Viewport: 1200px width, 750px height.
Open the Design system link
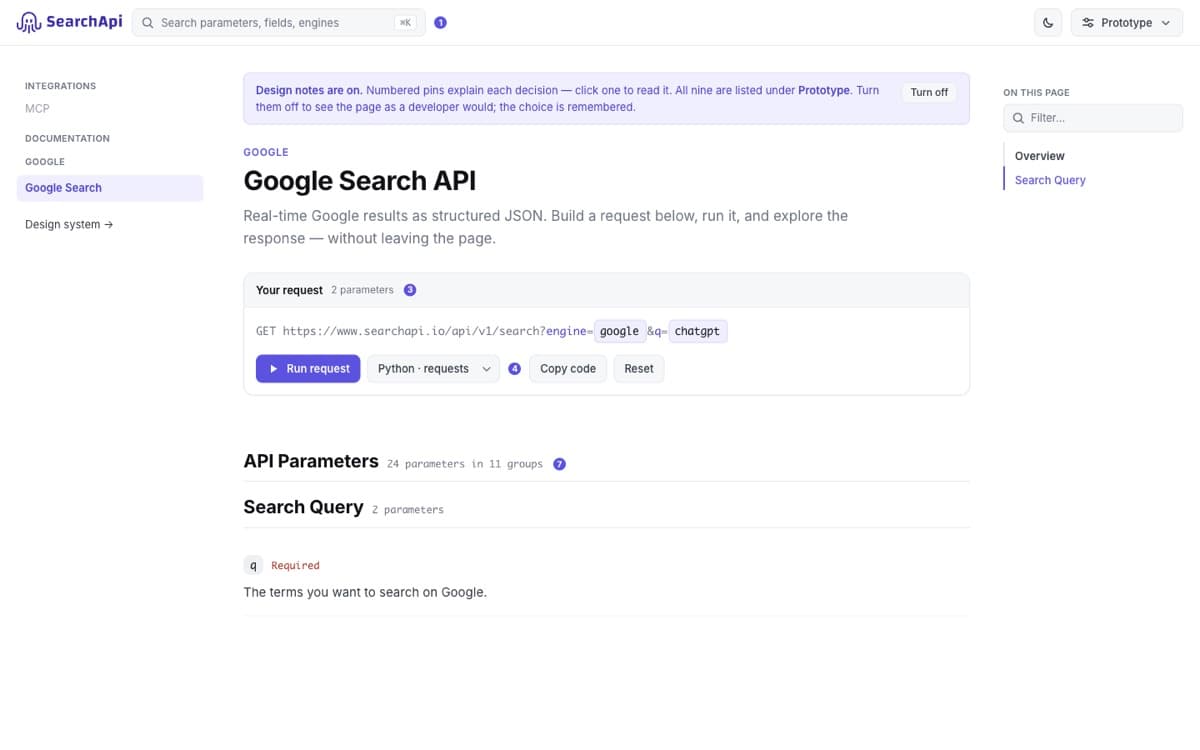(69, 224)
